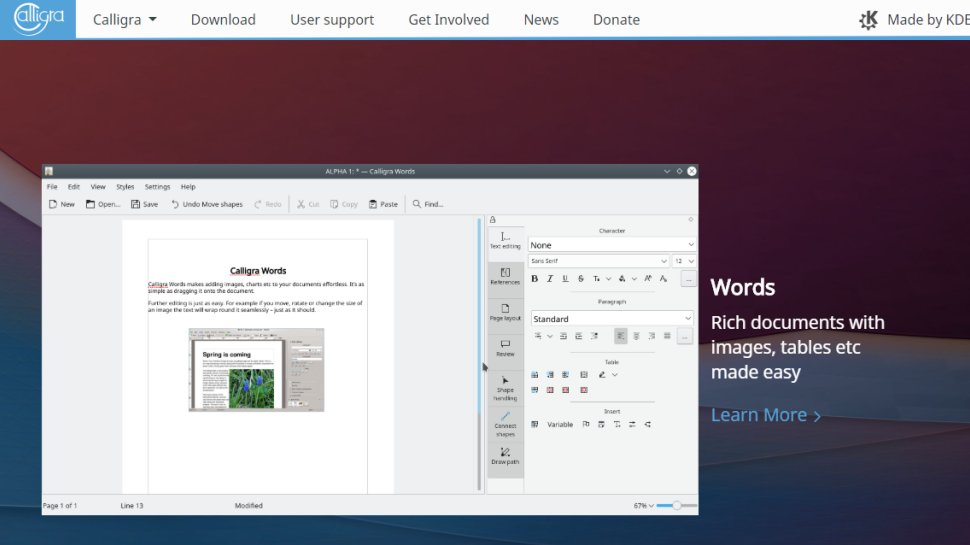Viewport: 970px width, 545px height.
Task: Click the insert table icon
Action: click(x=534, y=424)
